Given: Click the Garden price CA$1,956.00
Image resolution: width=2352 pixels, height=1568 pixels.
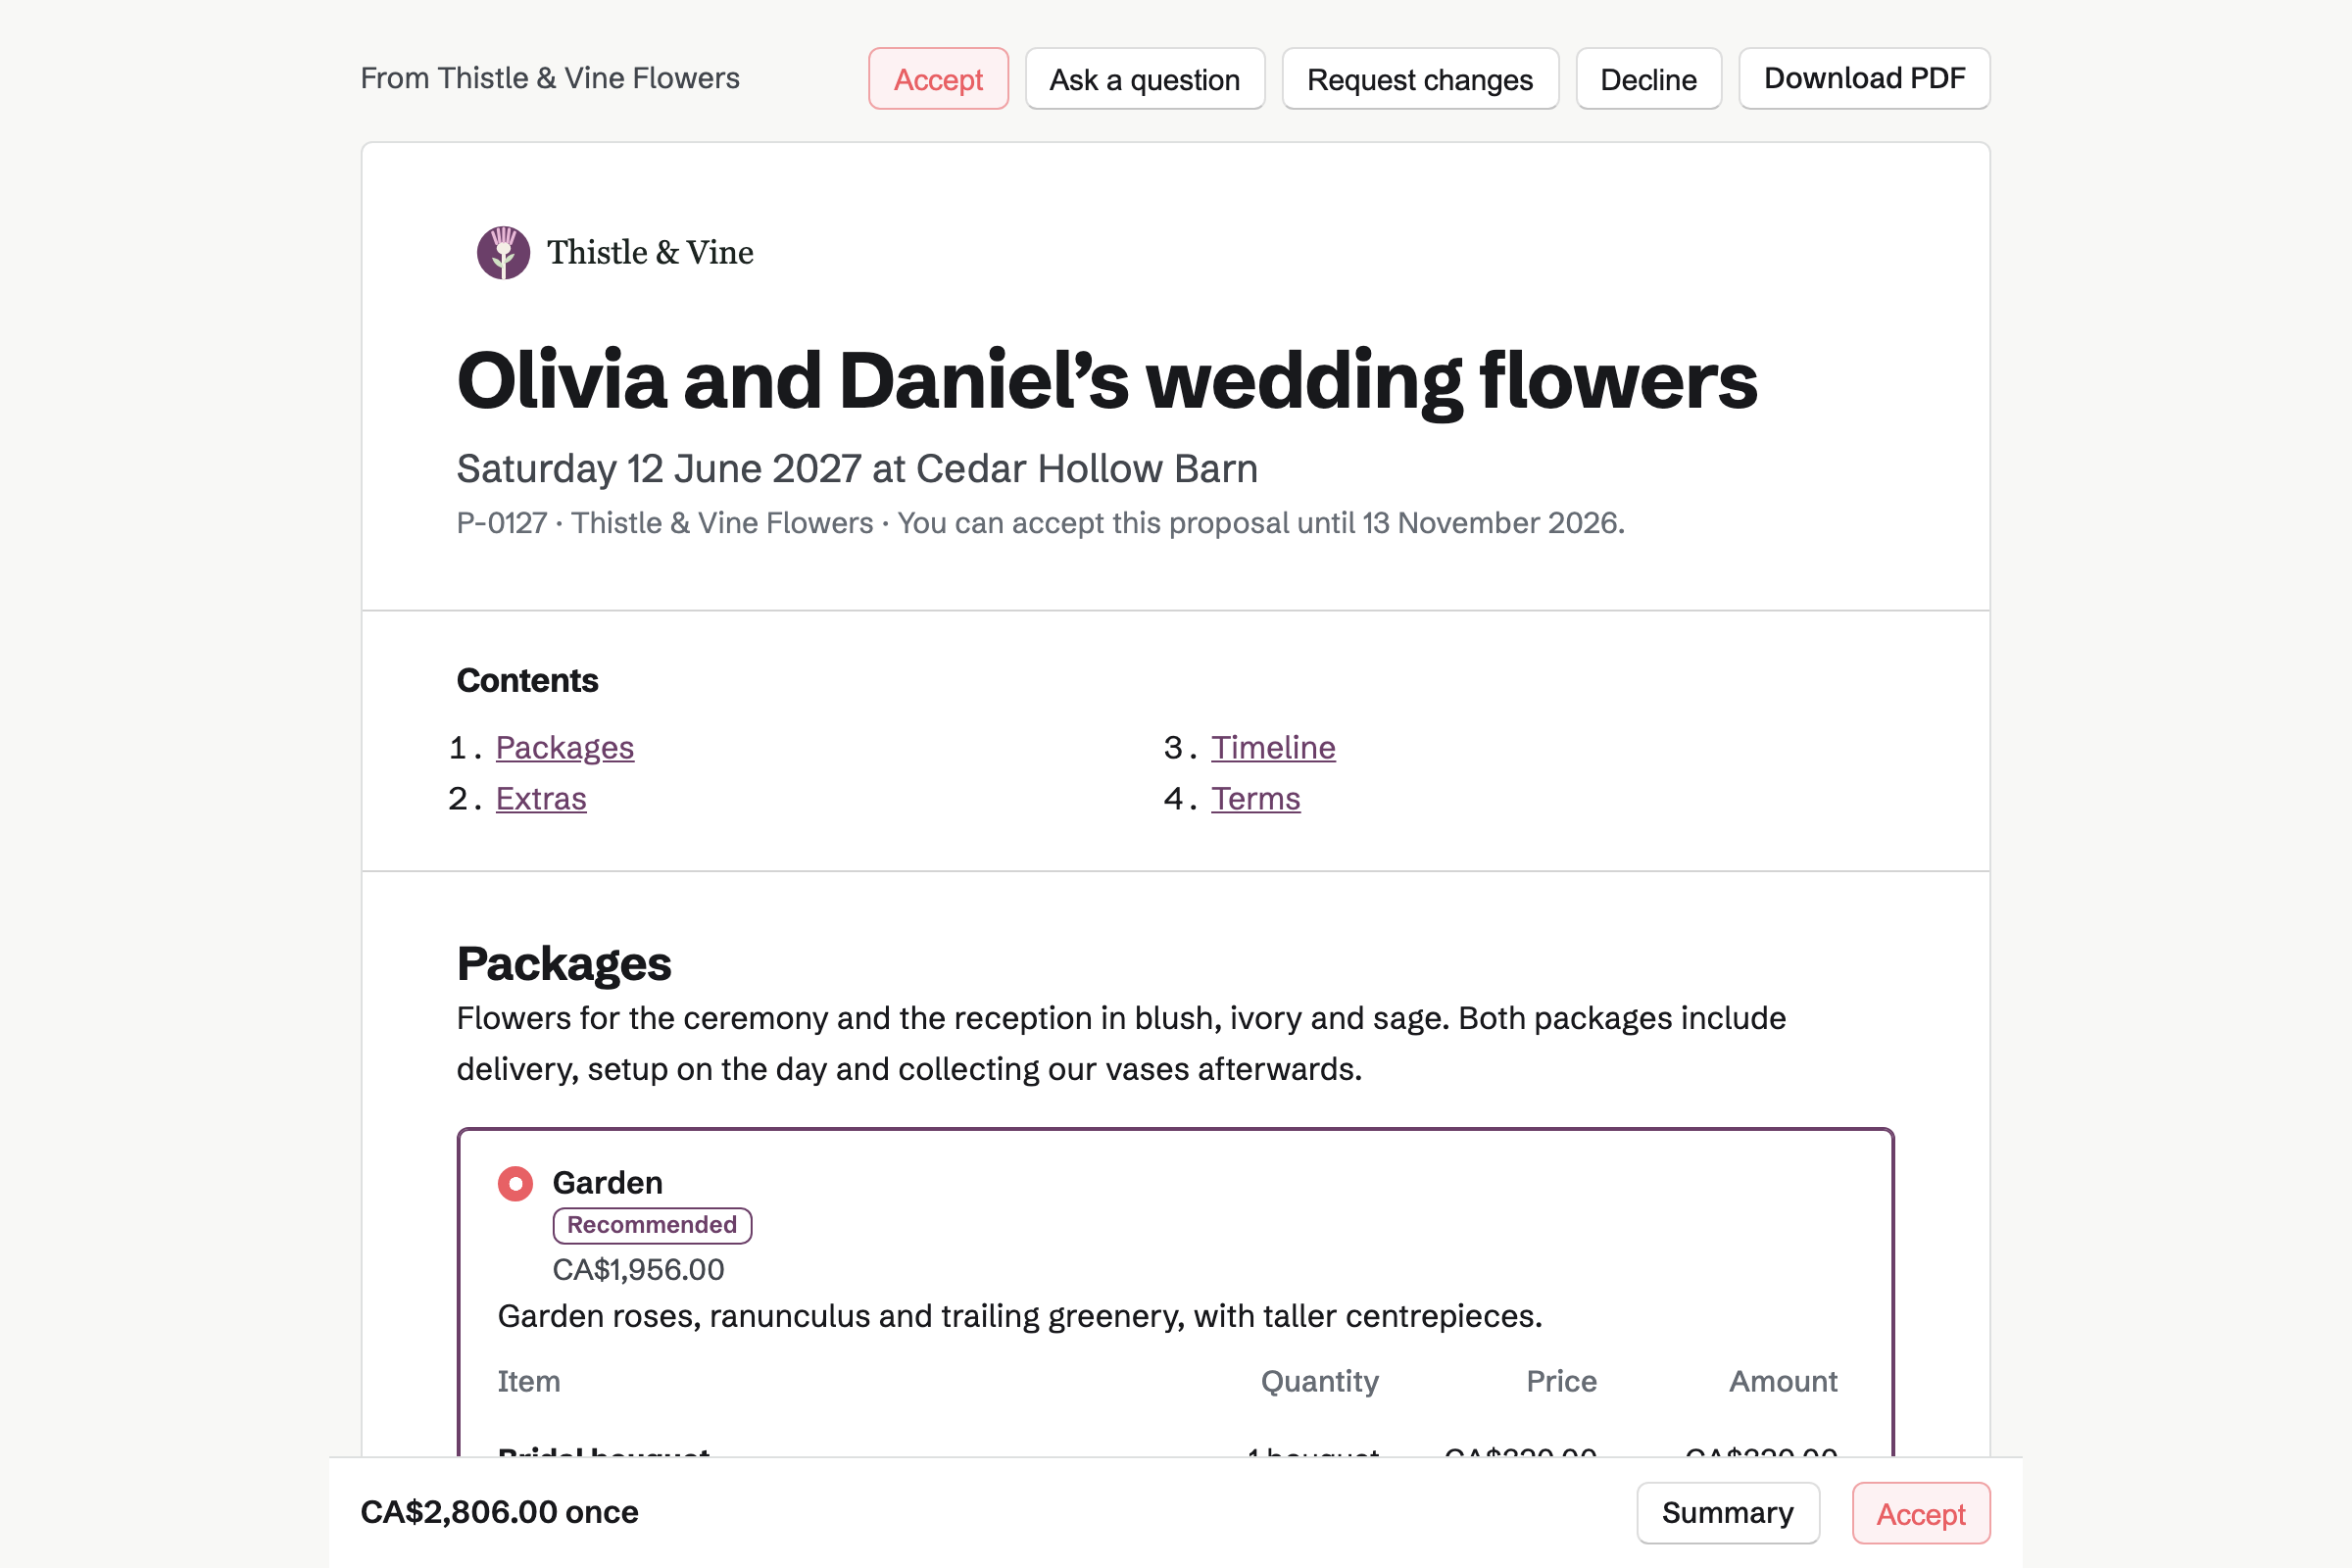Looking at the screenshot, I should point(638,1270).
